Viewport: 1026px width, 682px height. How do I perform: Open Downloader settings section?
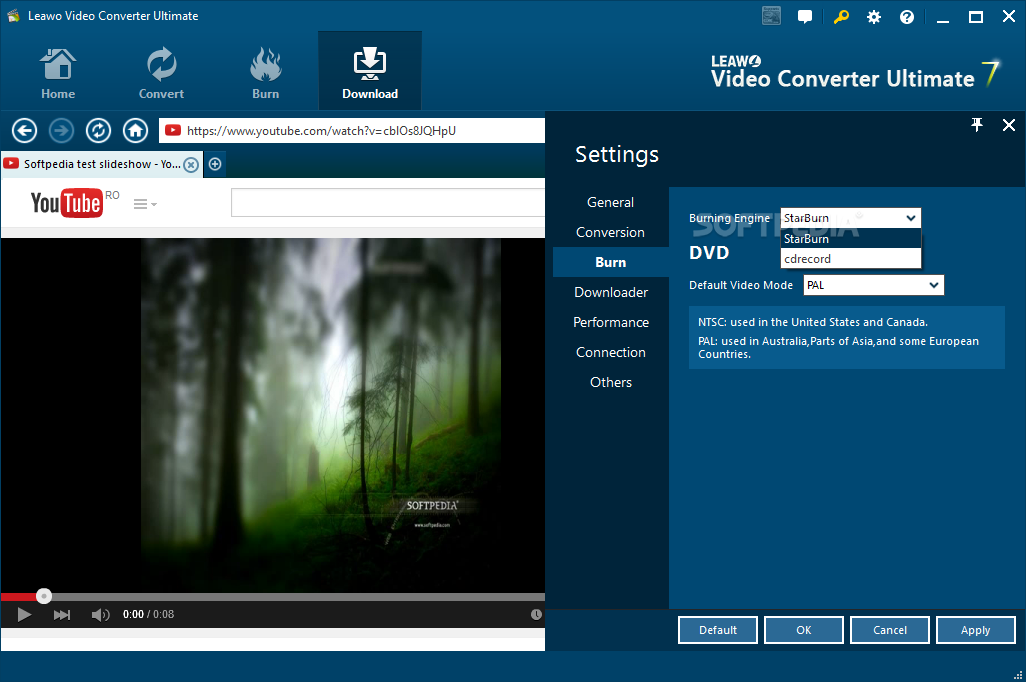tap(610, 292)
